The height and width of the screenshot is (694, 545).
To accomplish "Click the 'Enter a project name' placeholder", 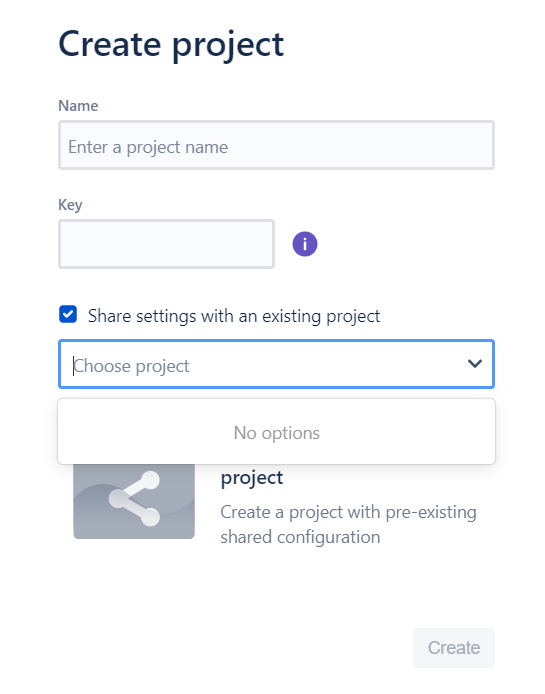I will tap(148, 147).
